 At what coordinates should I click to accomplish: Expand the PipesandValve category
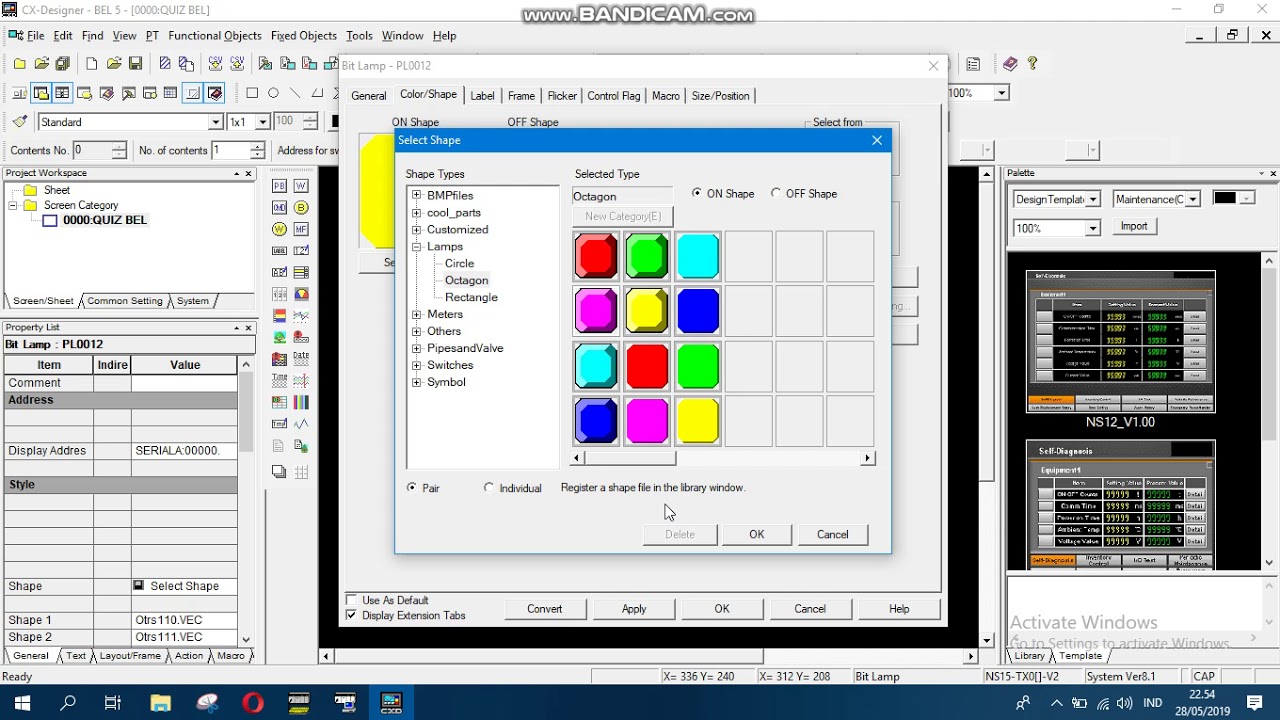tap(417, 348)
